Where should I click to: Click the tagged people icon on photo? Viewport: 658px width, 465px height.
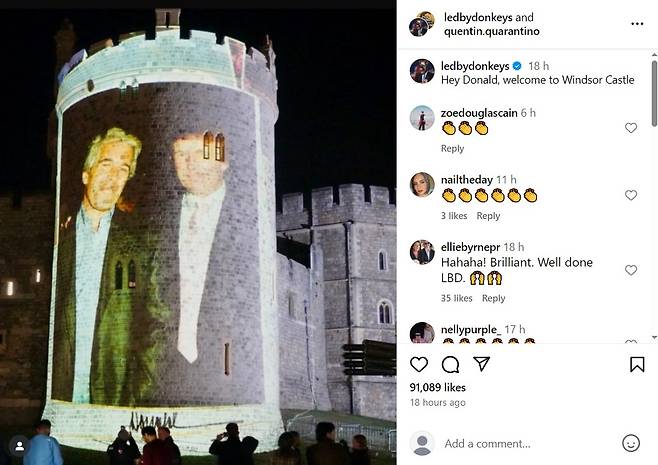(x=18, y=446)
